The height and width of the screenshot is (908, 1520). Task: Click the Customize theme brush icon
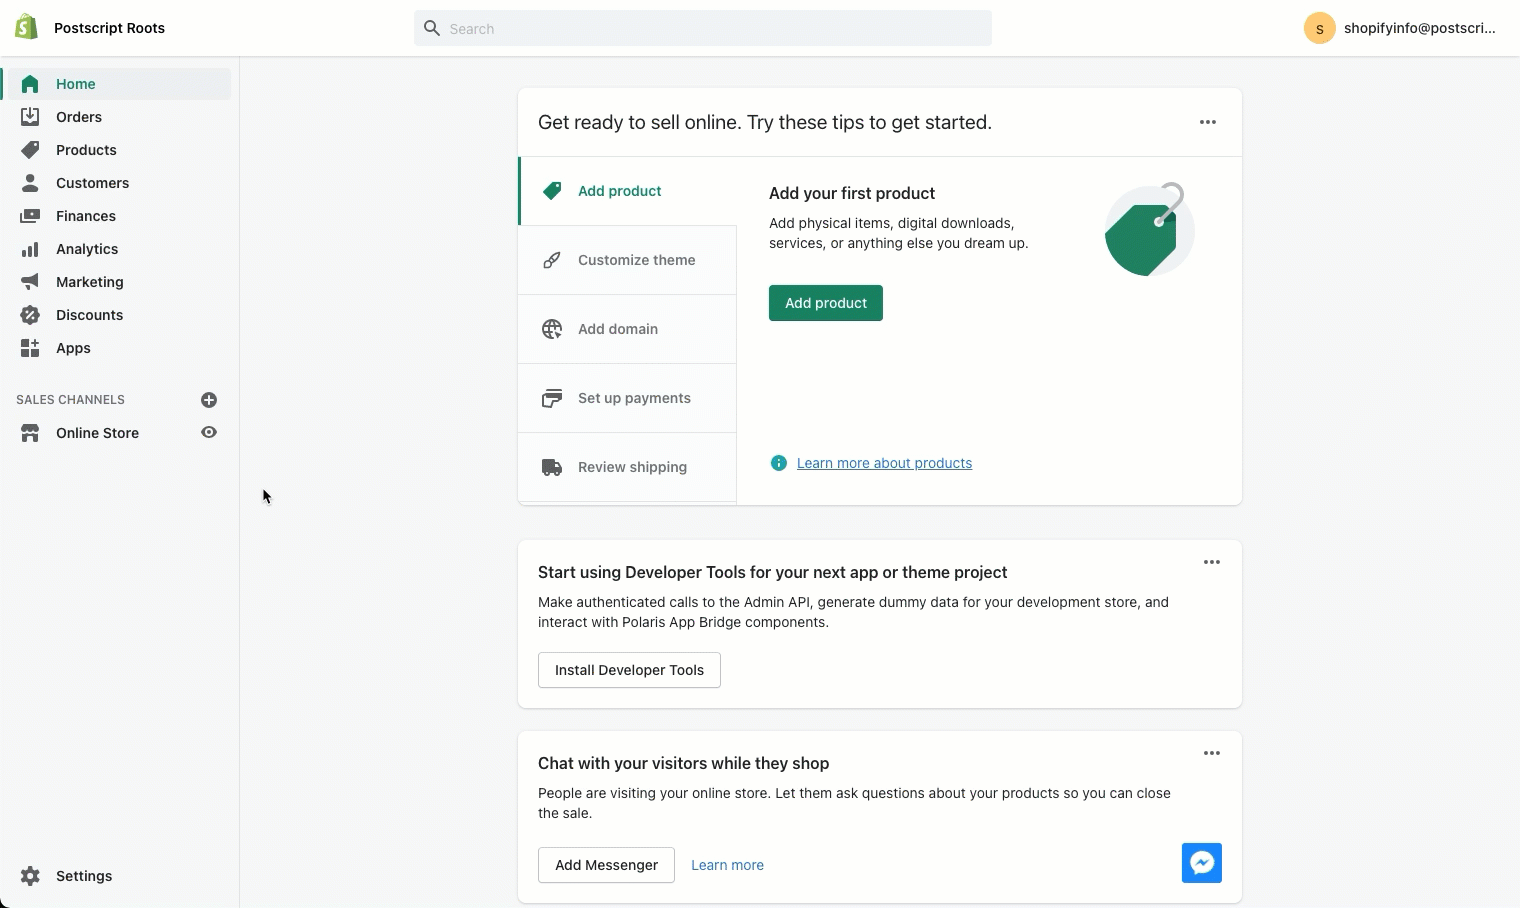pyautogui.click(x=552, y=260)
